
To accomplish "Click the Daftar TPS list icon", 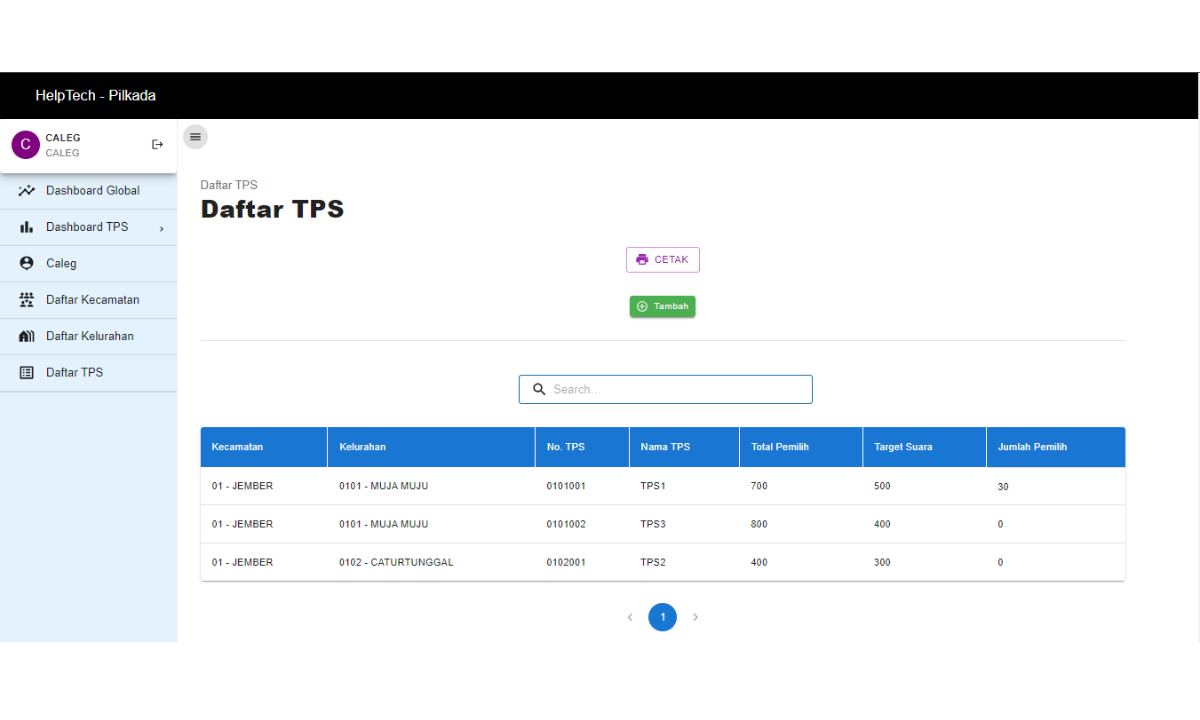I will pos(27,373).
